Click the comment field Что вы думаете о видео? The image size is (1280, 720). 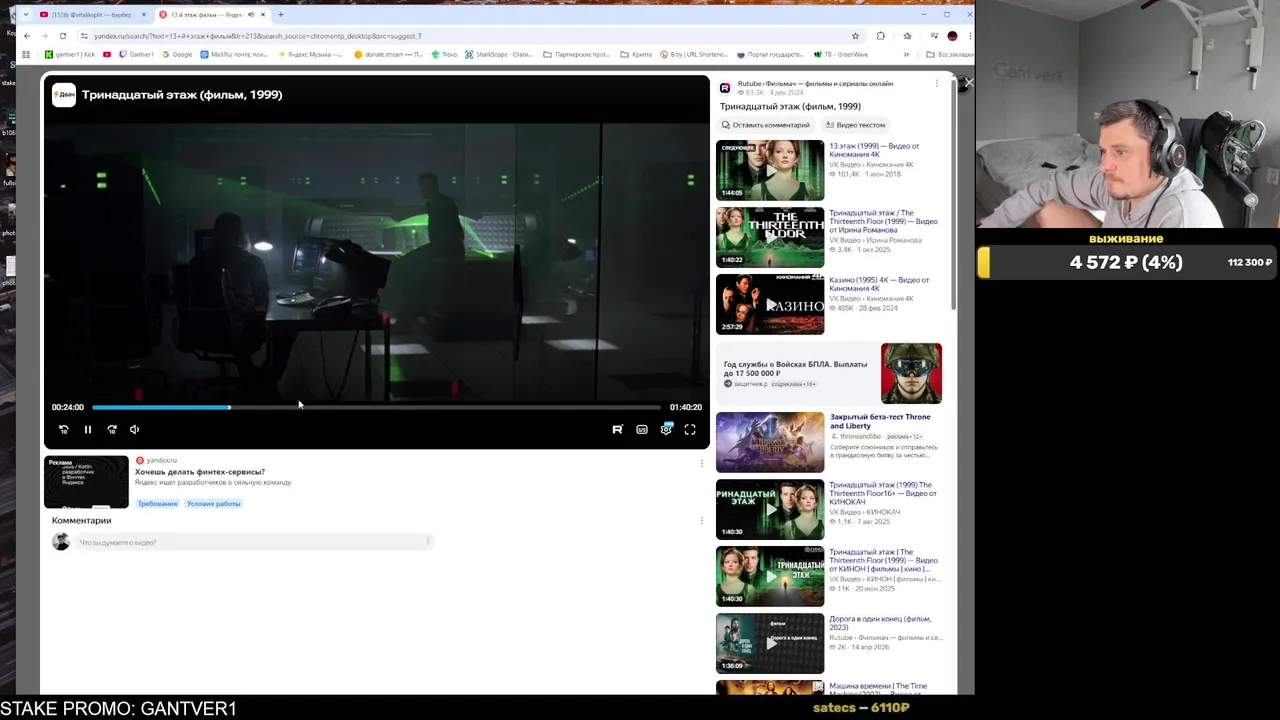pyautogui.click(x=252, y=542)
